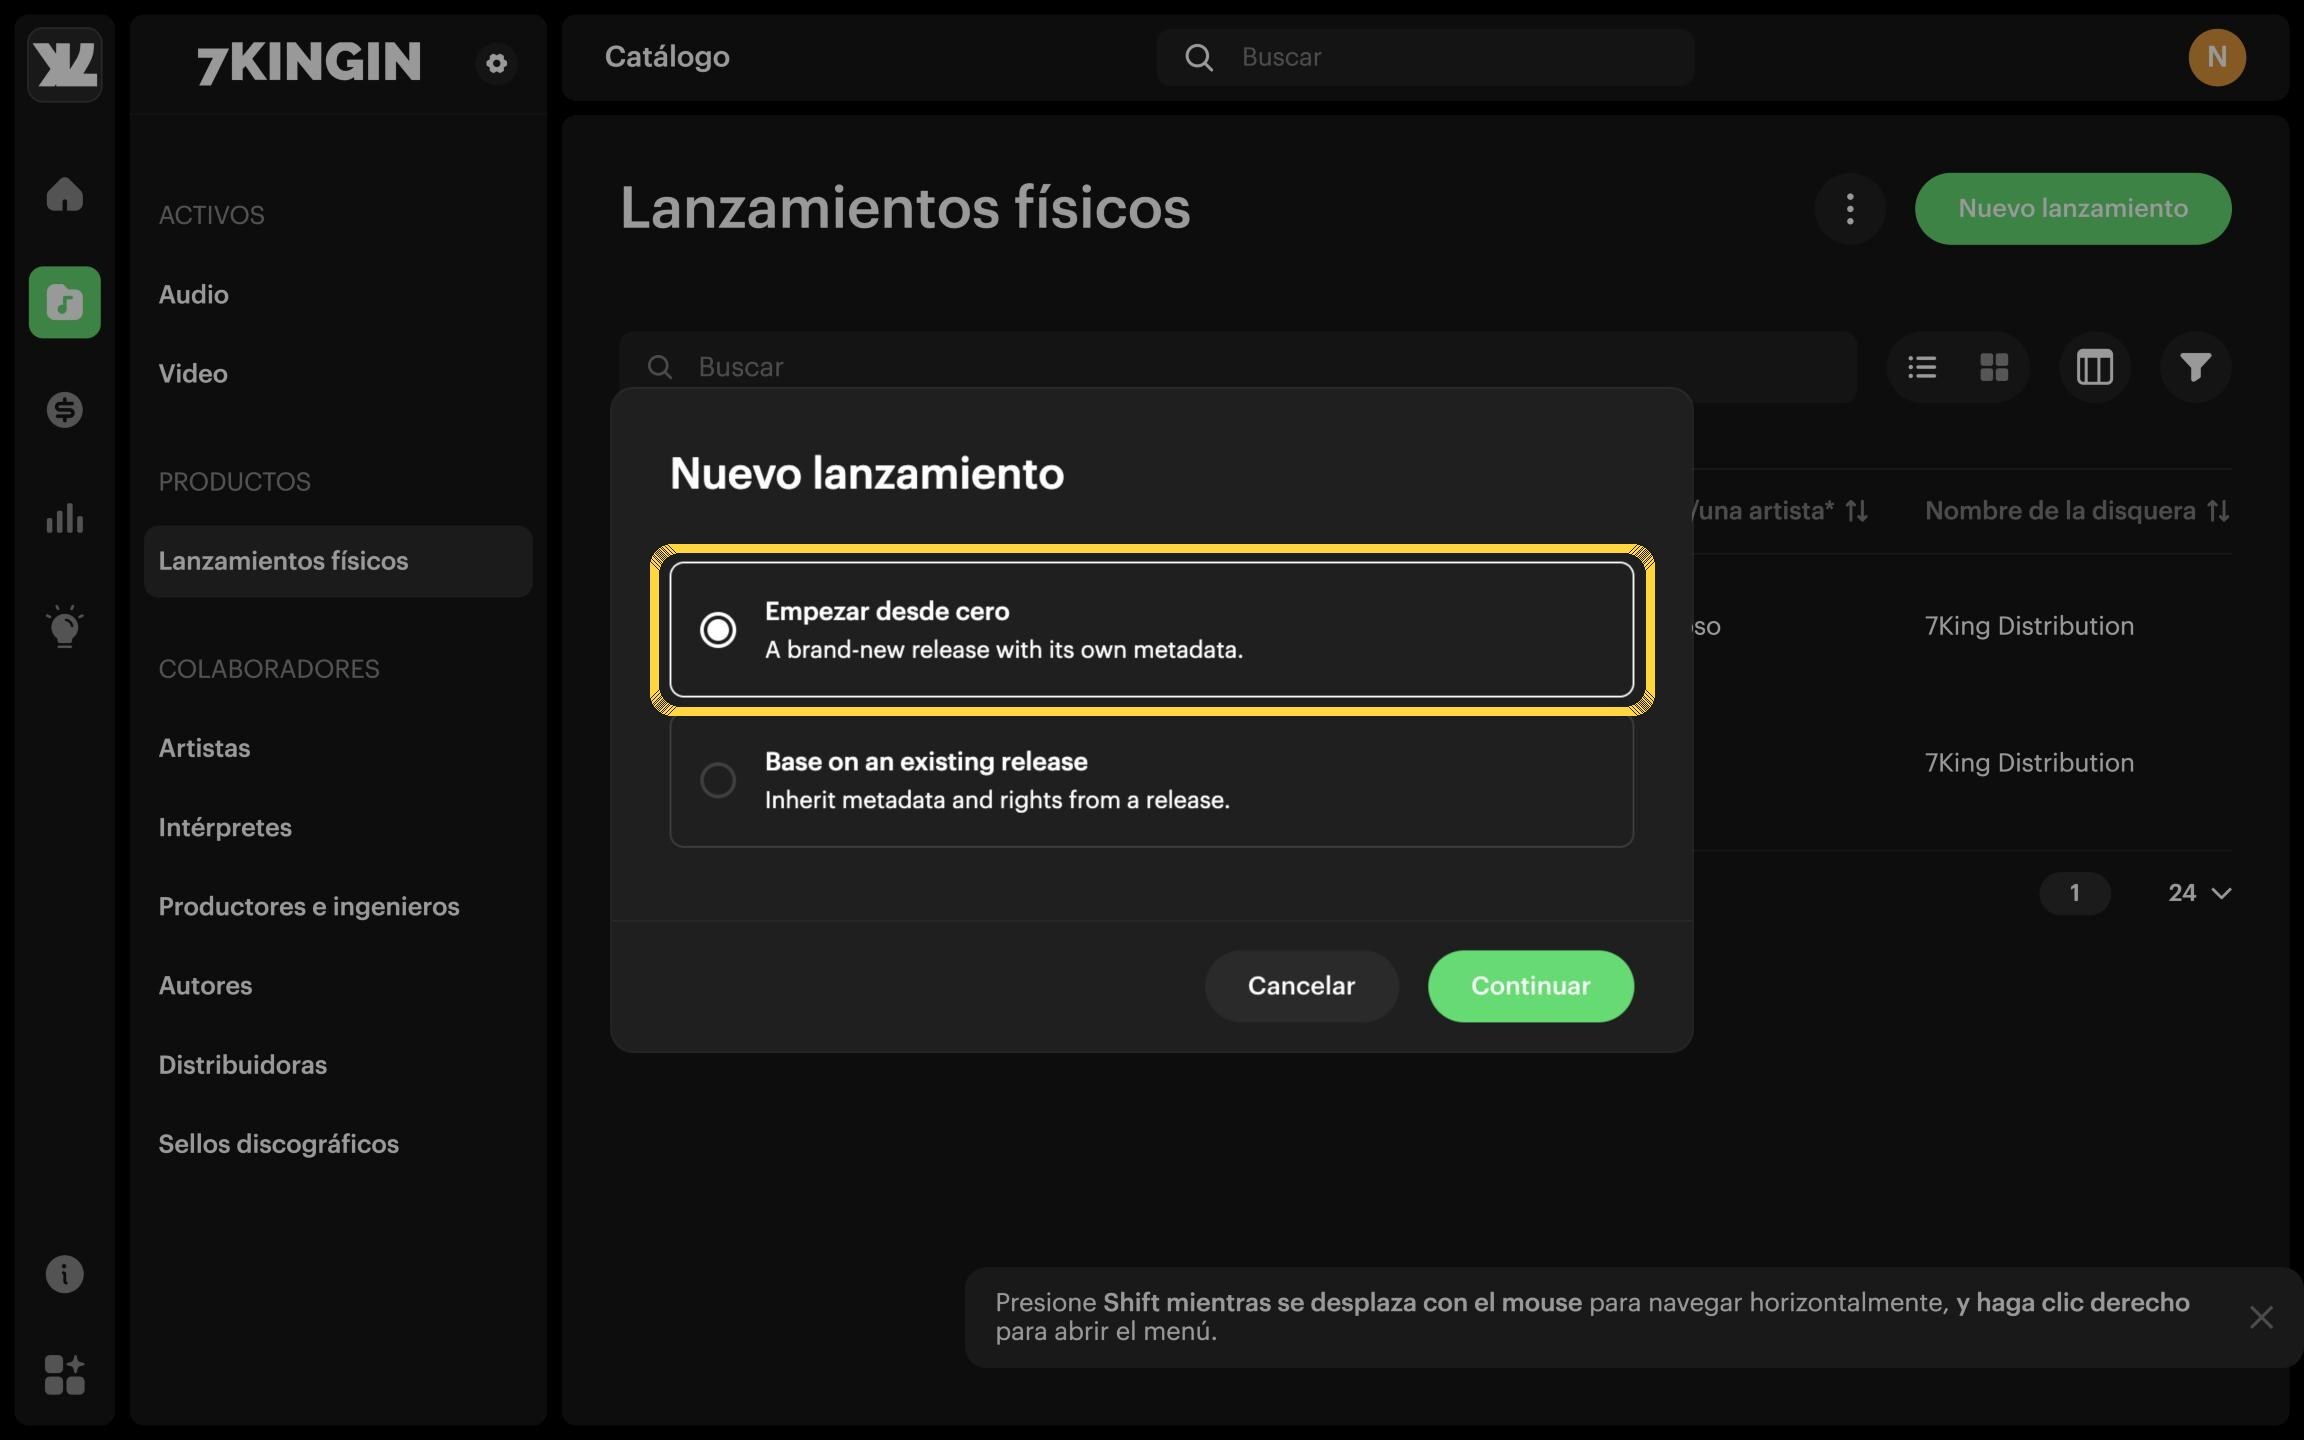Select Lanzamientos físicos sidebar item
Viewport: 2304px width, 1440px height.
(x=338, y=561)
